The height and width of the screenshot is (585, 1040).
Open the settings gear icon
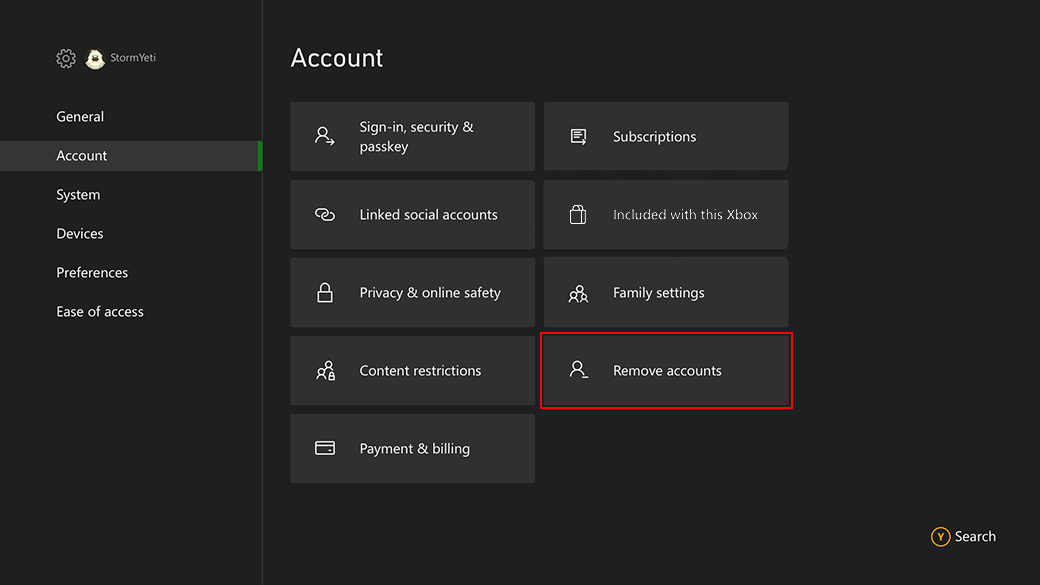coord(65,58)
